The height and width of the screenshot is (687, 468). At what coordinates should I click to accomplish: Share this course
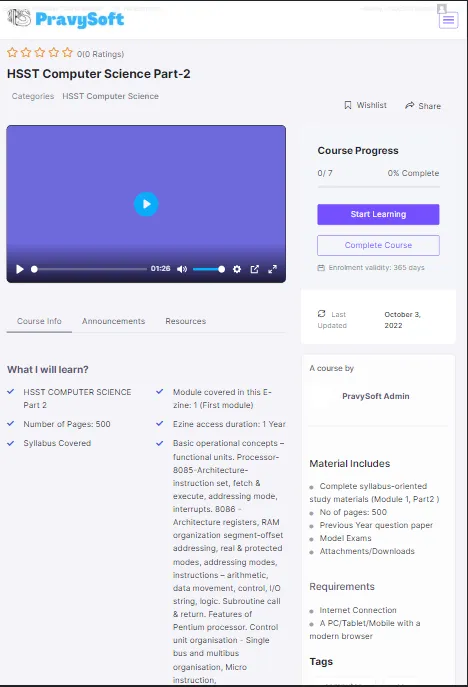click(423, 106)
